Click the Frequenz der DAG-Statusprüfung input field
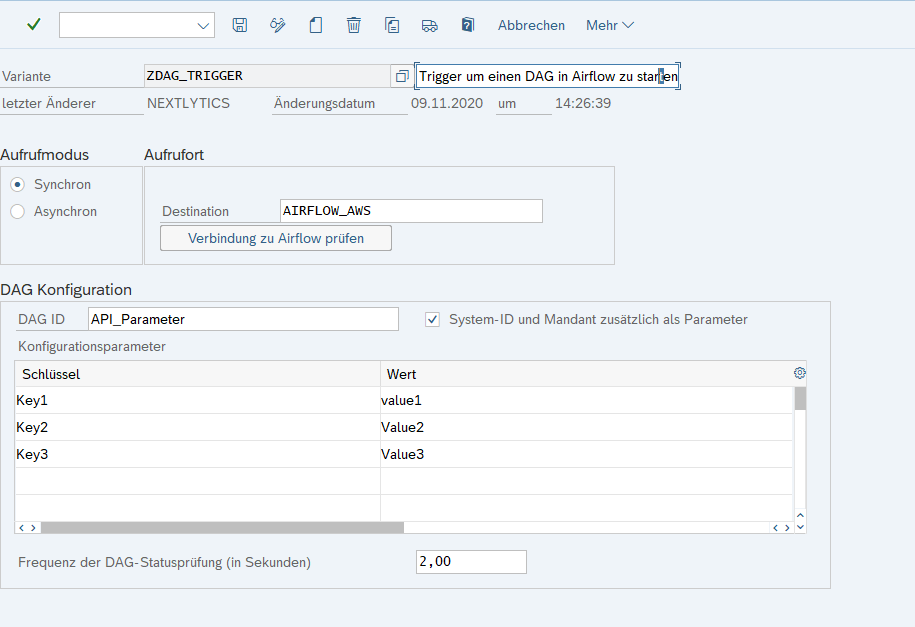Viewport: 915px width, 627px height. tap(470, 561)
